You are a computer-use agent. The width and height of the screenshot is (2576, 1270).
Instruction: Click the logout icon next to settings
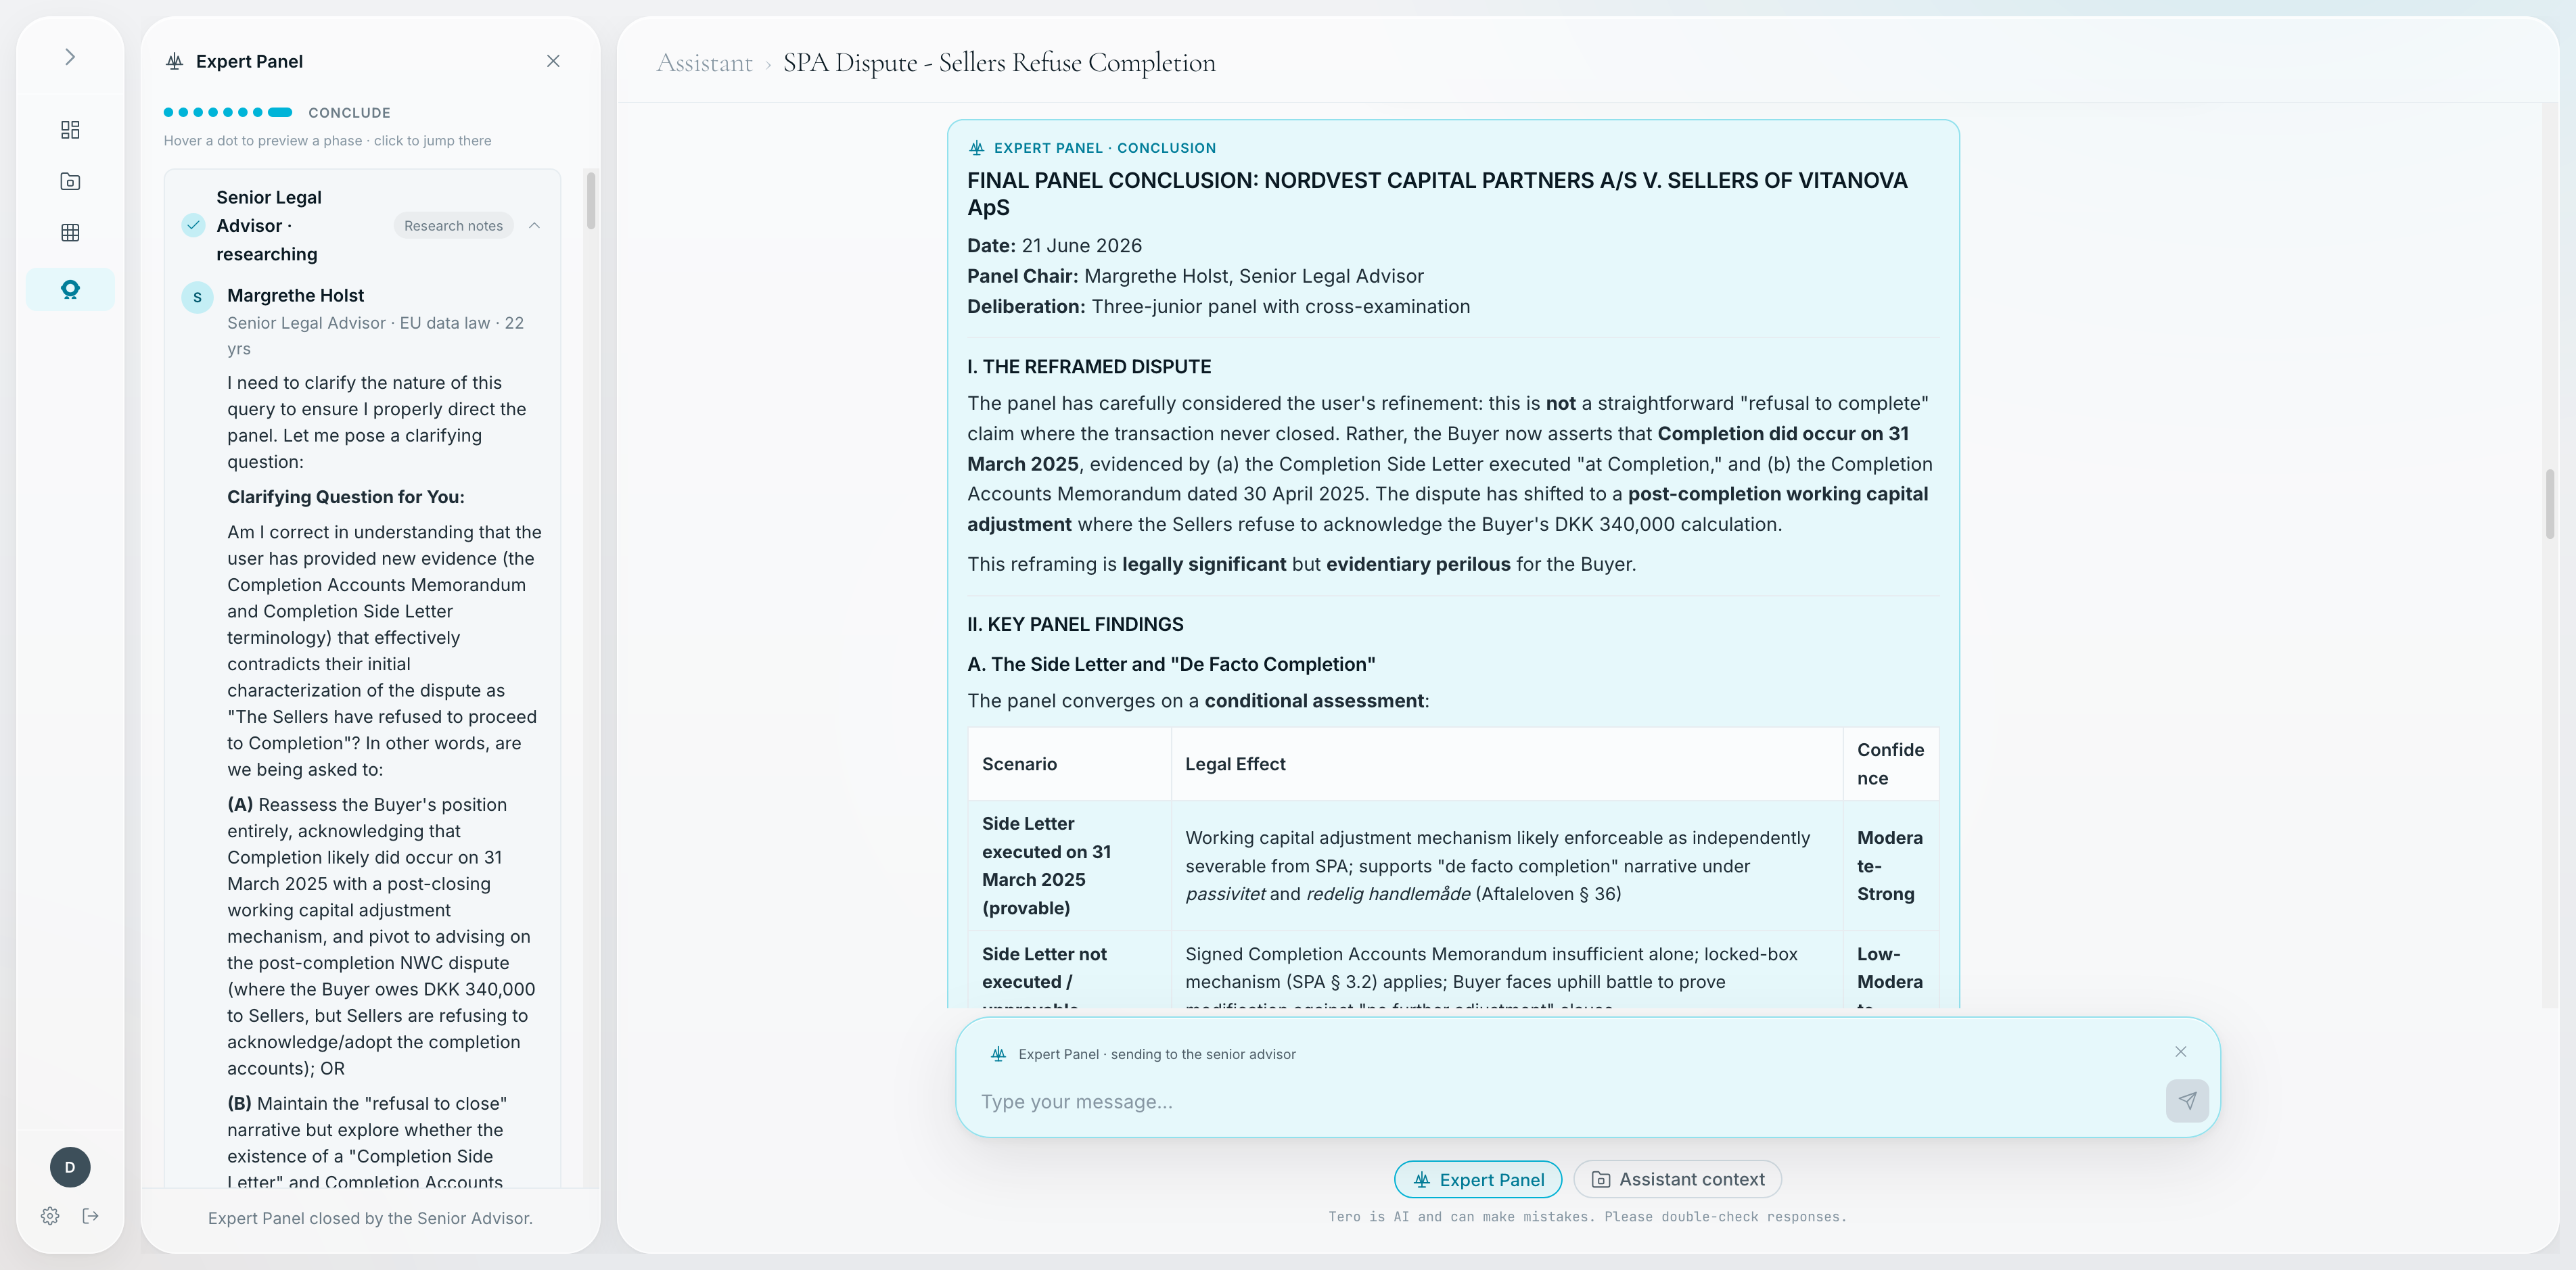point(91,1216)
